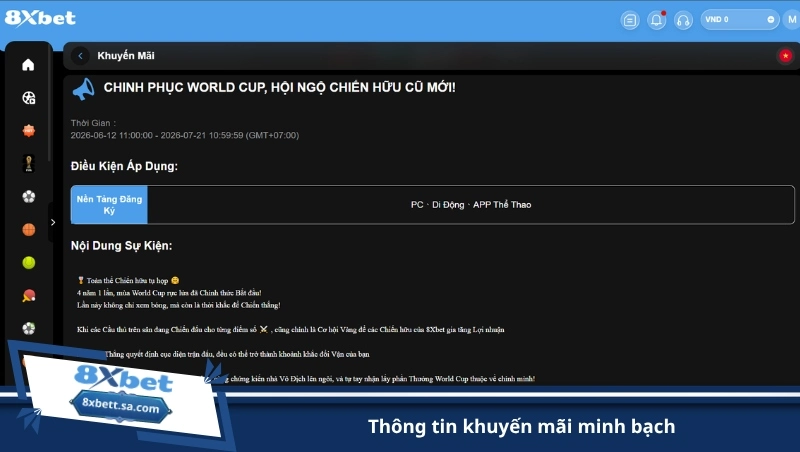
Task: Click the 8Xbet logo in the header
Action: coord(40,18)
